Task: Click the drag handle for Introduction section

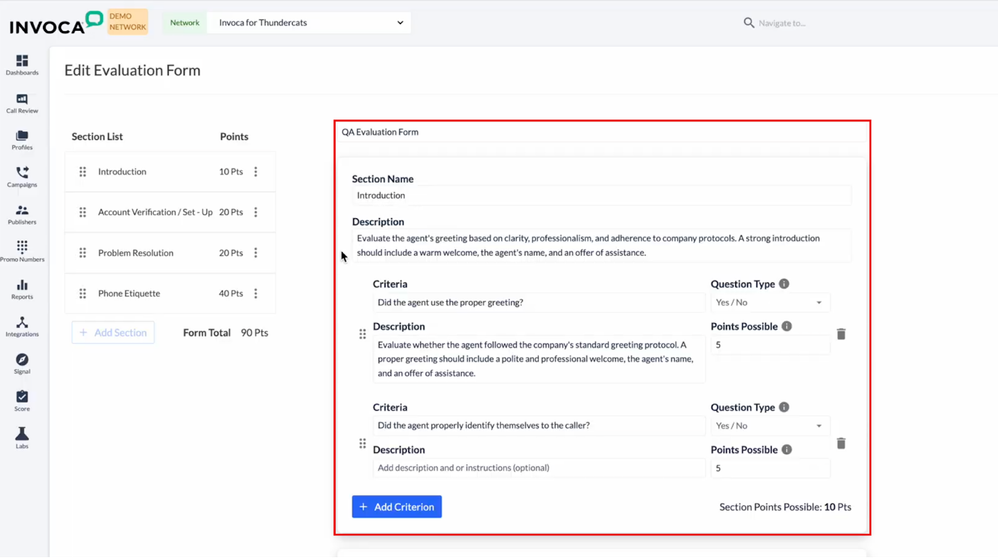Action: tap(83, 172)
